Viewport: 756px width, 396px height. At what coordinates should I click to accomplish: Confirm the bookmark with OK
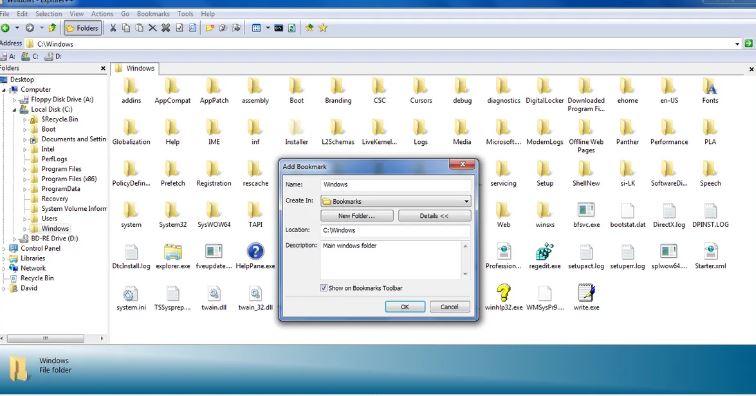(x=405, y=307)
